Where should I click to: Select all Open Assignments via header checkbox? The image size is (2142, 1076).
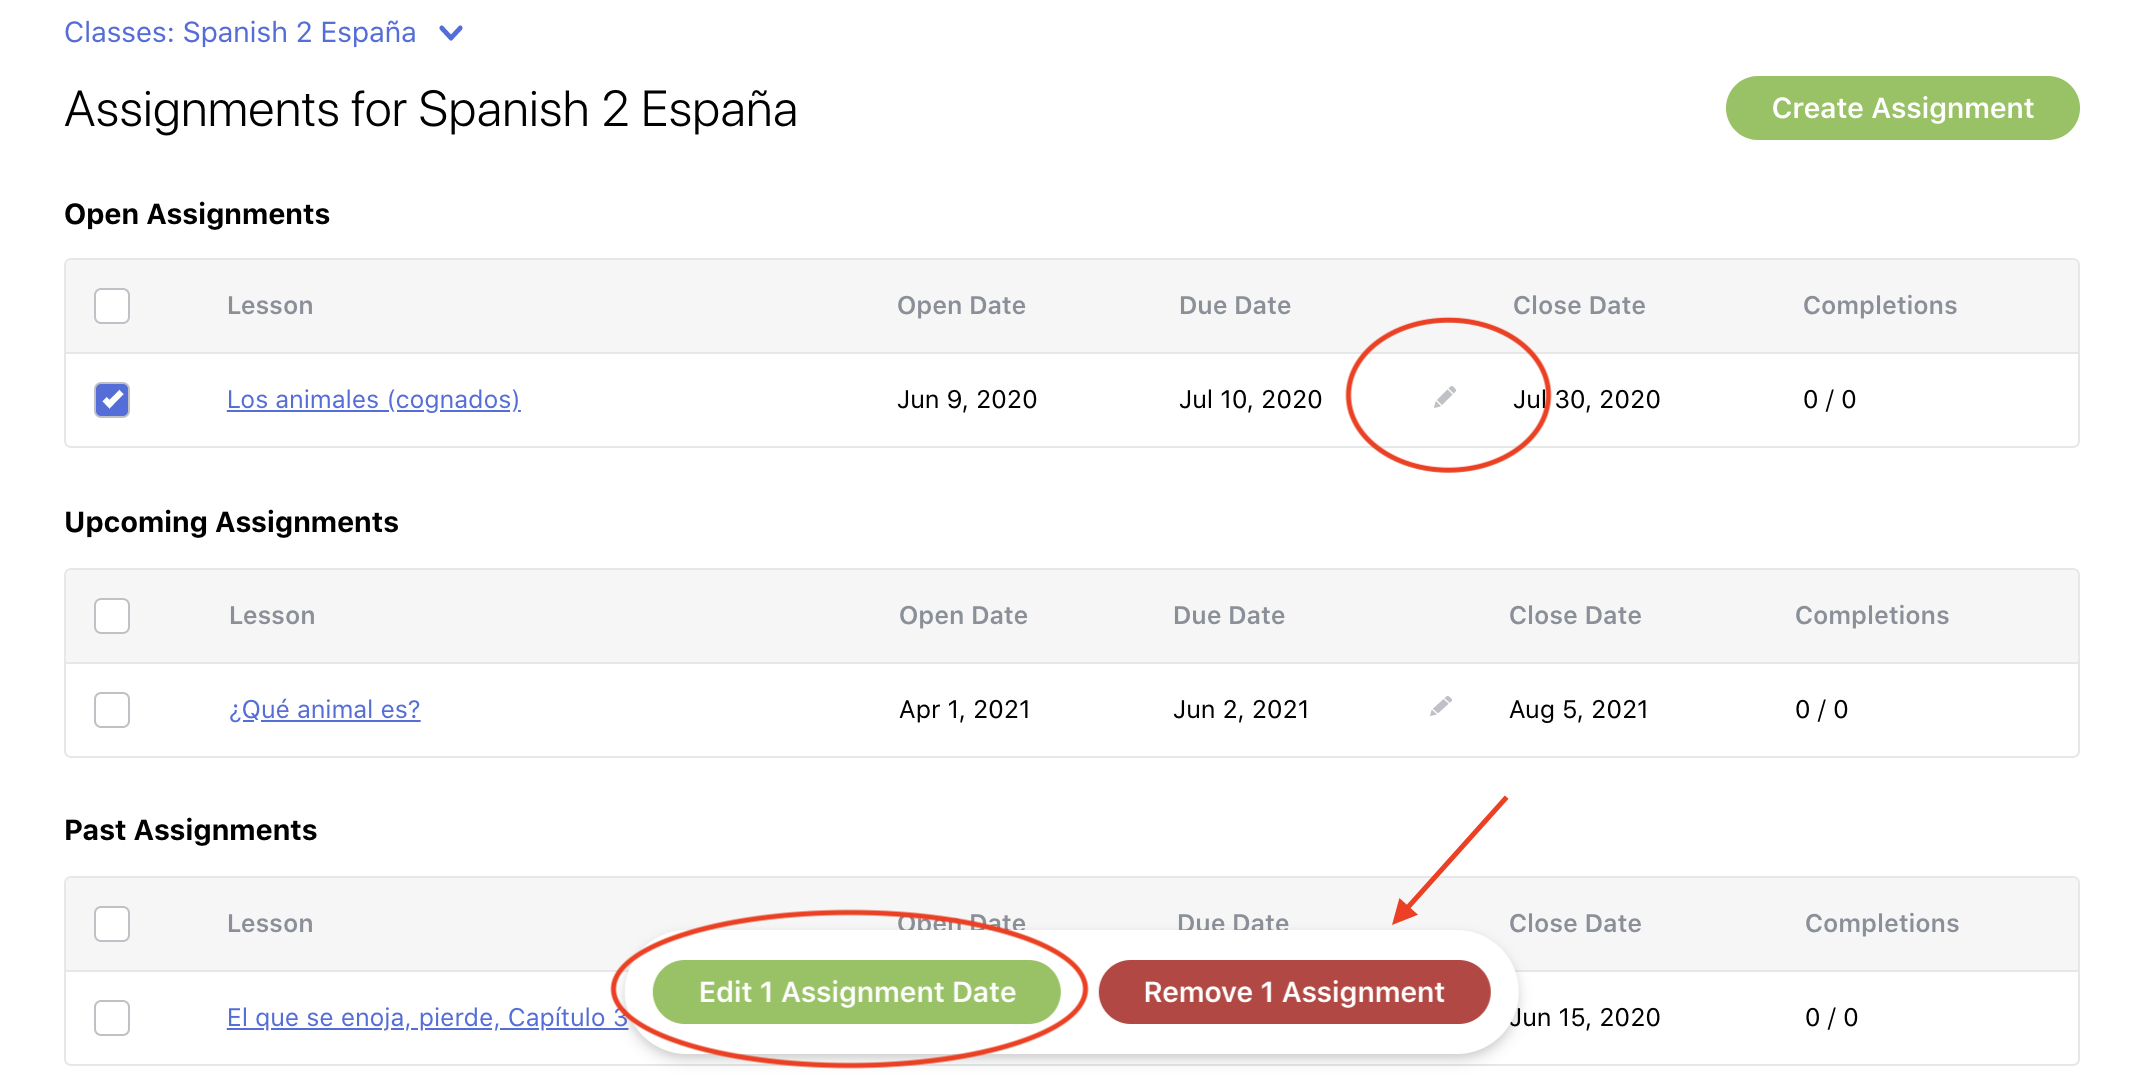click(111, 306)
